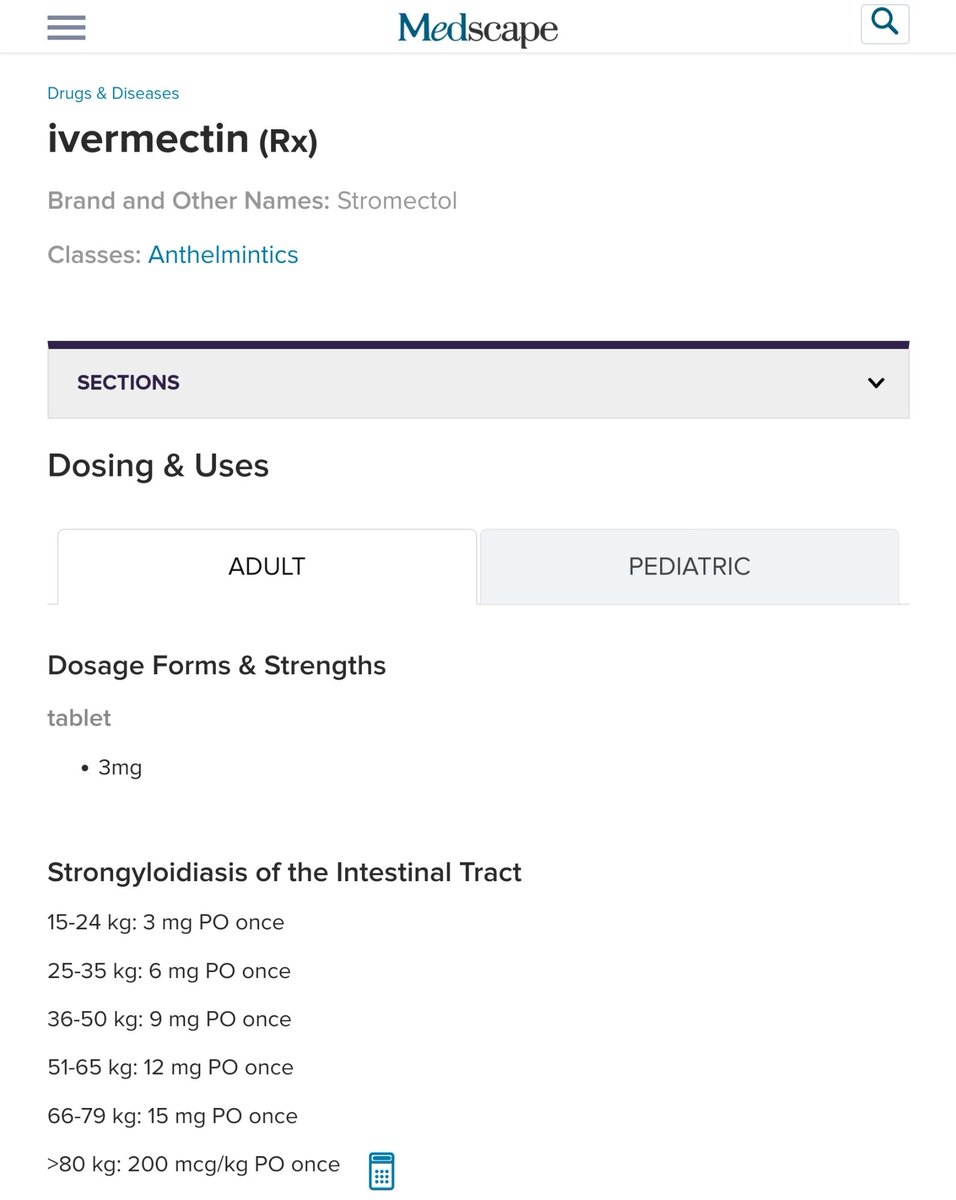Screen dimensions: 956x1200
Task: Click the Stromectol brand name text
Action: pos(397,201)
